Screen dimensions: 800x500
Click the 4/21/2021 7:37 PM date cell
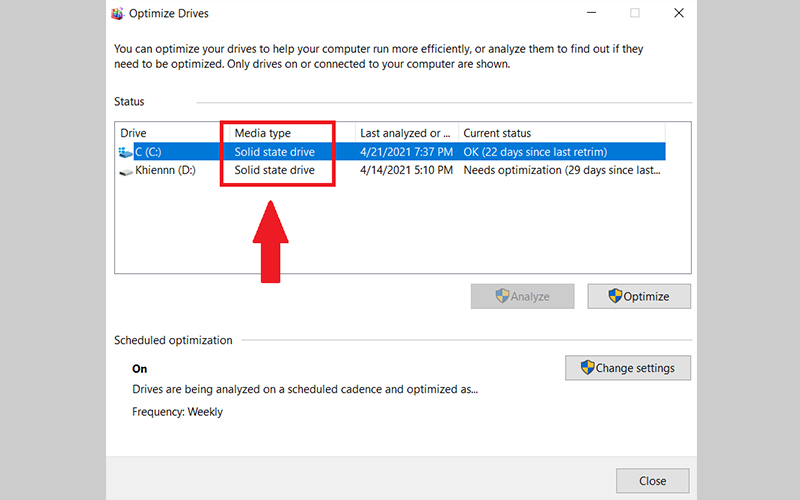click(406, 152)
